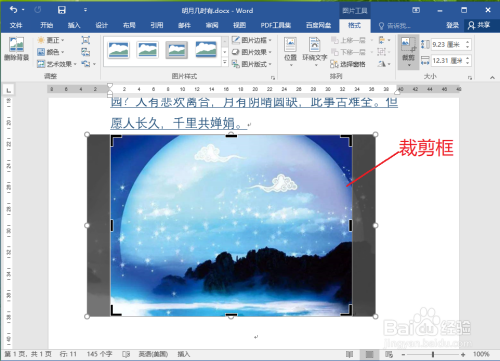Click the page count 第1页,共1页 in status bar
Image resolution: width=500 pixels, height=361 pixels.
pos(28,354)
